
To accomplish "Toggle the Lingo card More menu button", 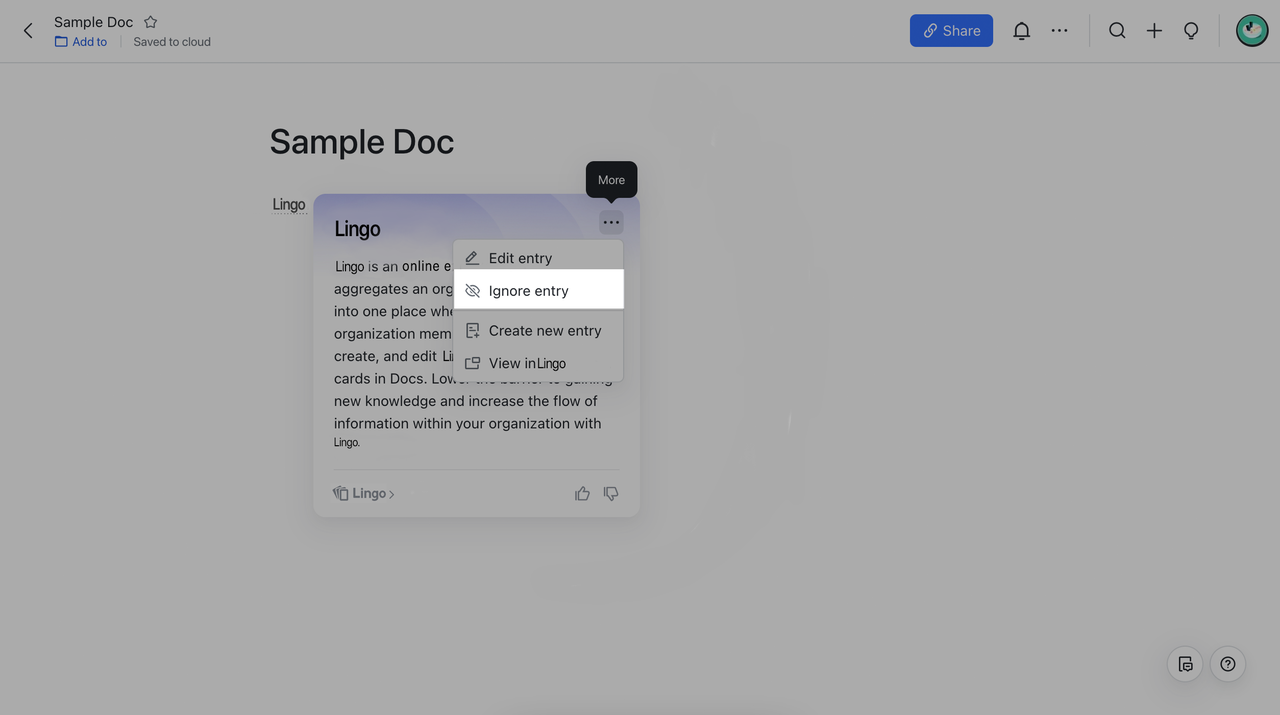I will point(611,222).
